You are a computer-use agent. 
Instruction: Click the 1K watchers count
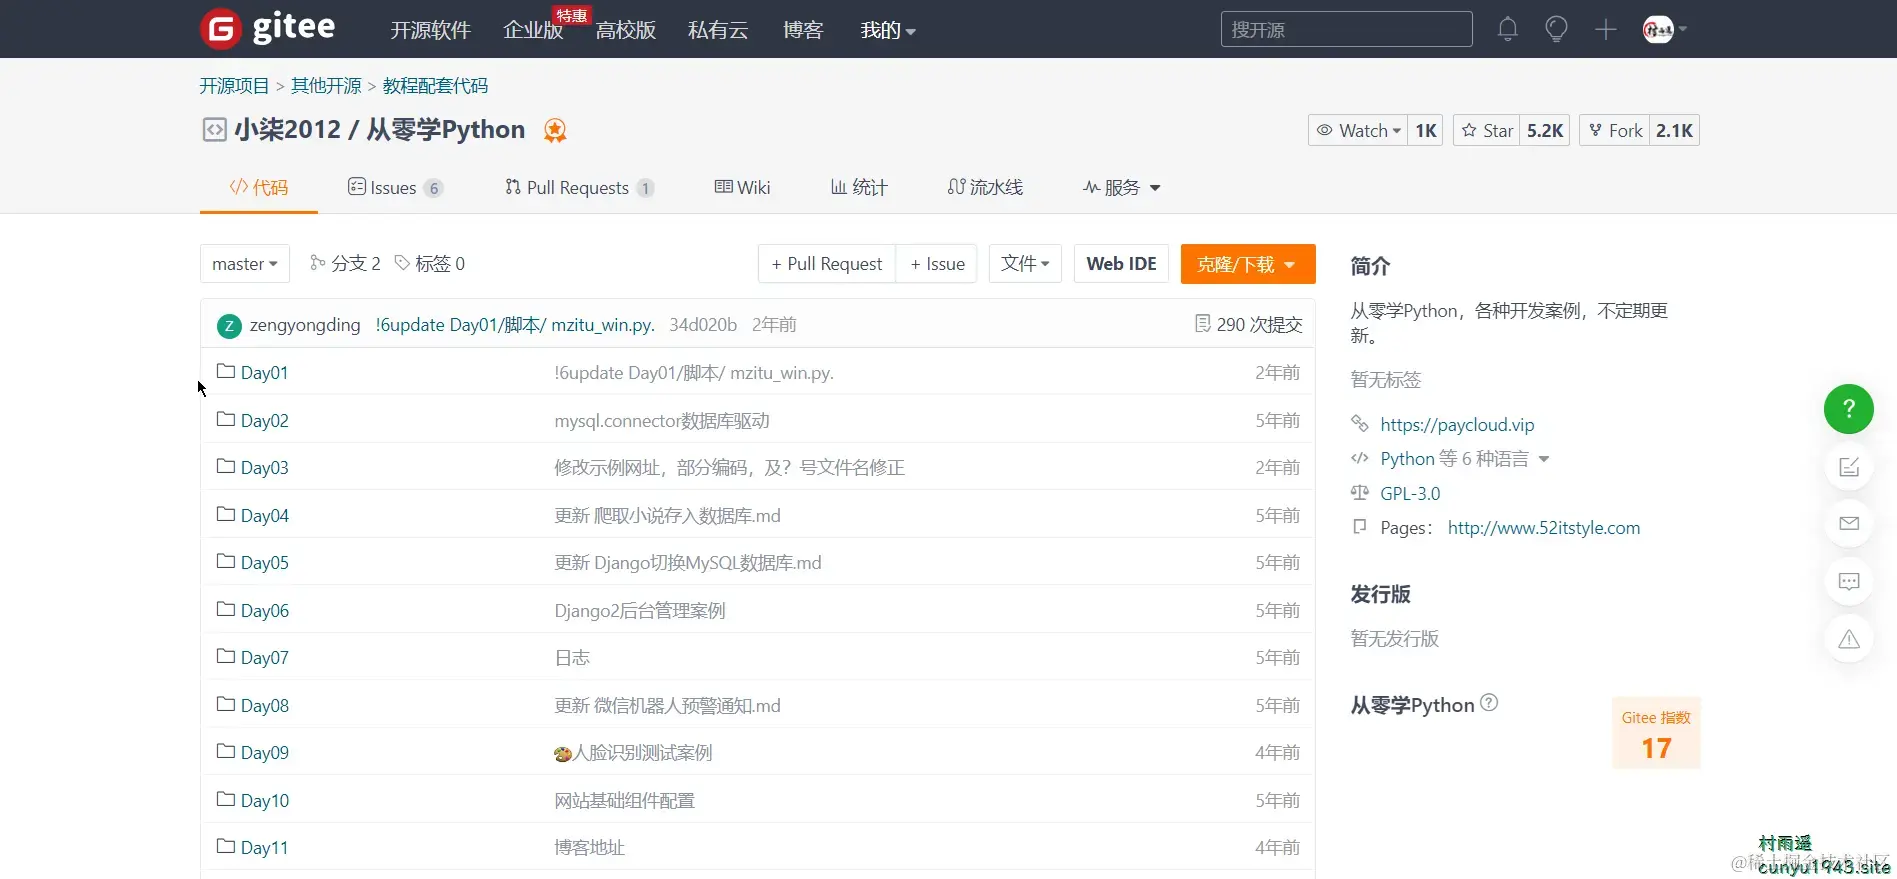coord(1426,130)
